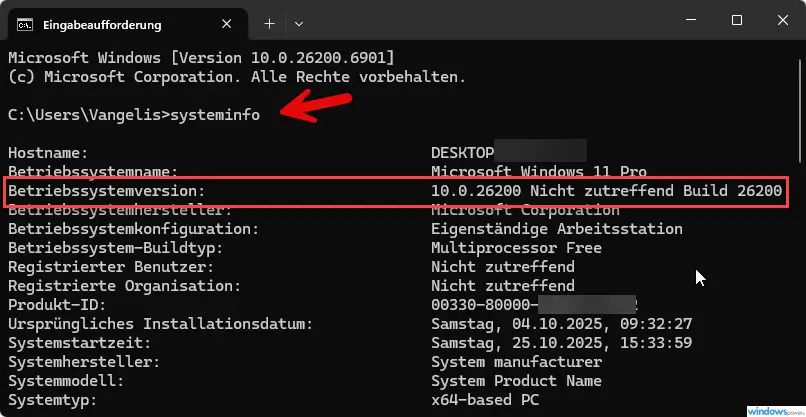Expand the new tab profile dropdown chevron

pyautogui.click(x=299, y=22)
